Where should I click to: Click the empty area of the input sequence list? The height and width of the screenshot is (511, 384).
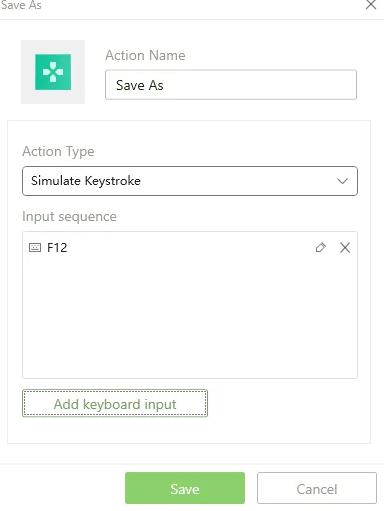click(x=190, y=317)
